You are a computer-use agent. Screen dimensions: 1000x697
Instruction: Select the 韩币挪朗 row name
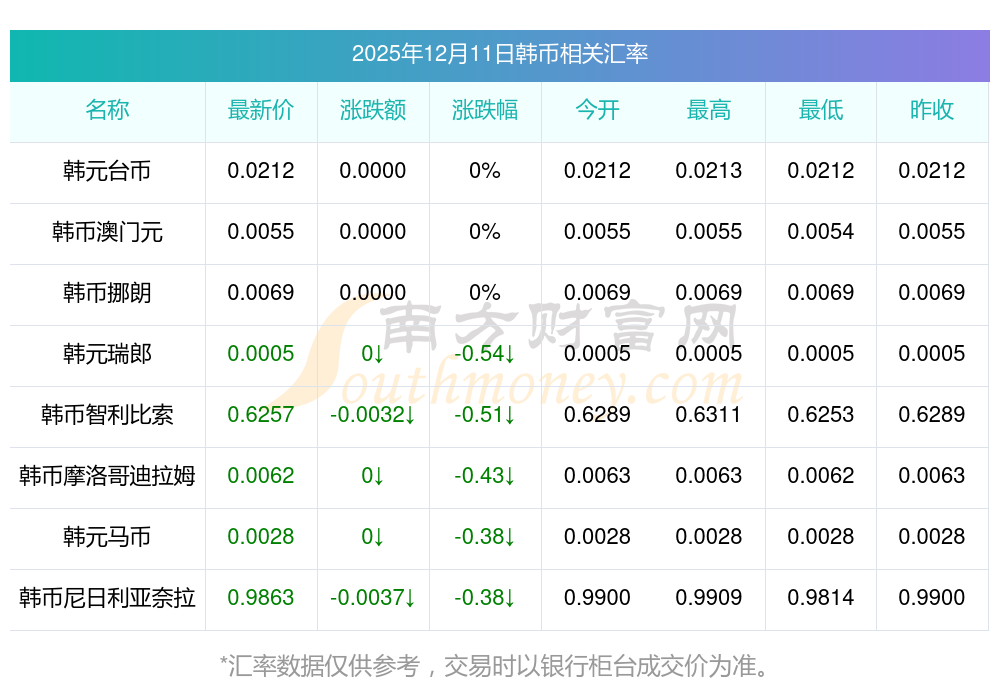click(107, 293)
